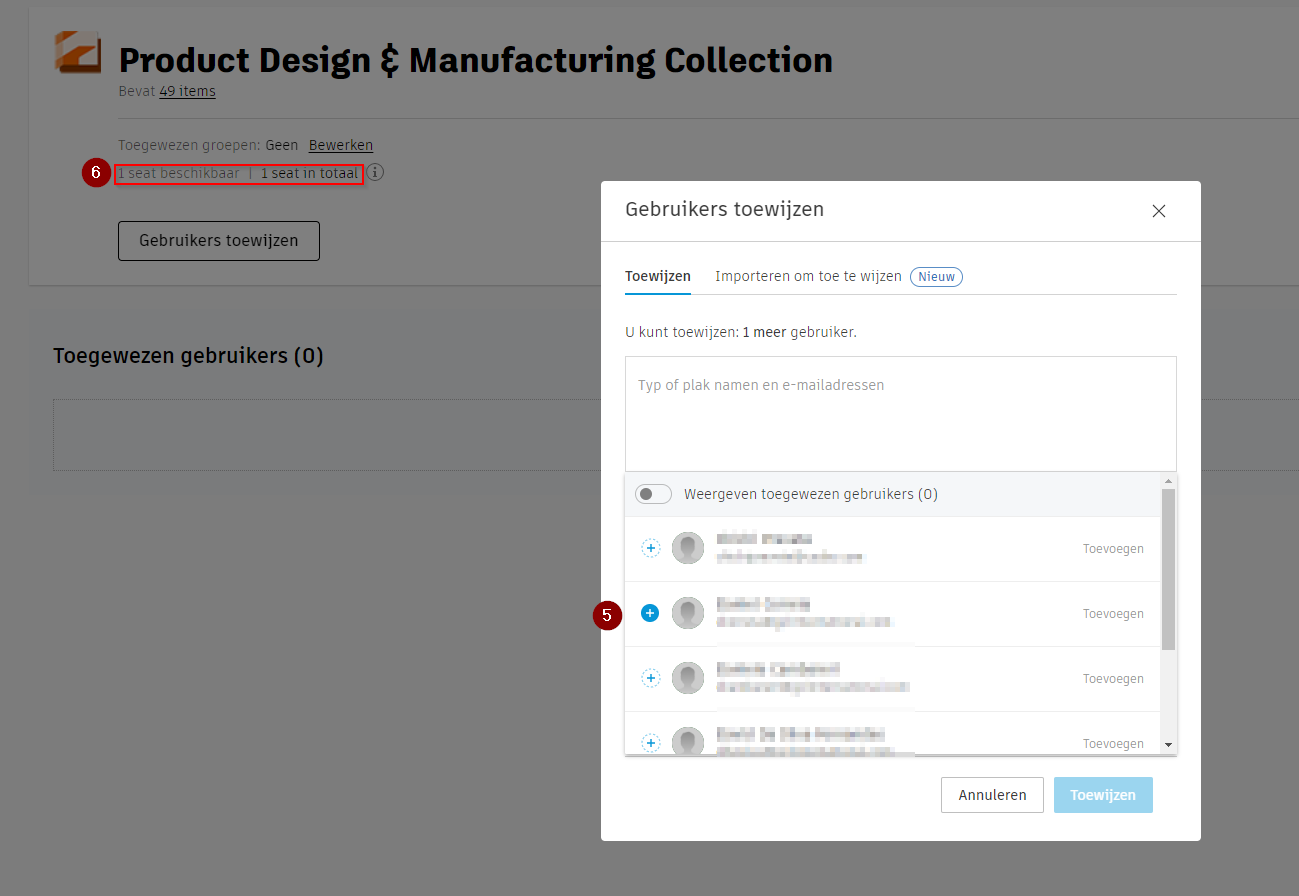
Task: Click the user list scrollbar thumb
Action: coord(1168,570)
